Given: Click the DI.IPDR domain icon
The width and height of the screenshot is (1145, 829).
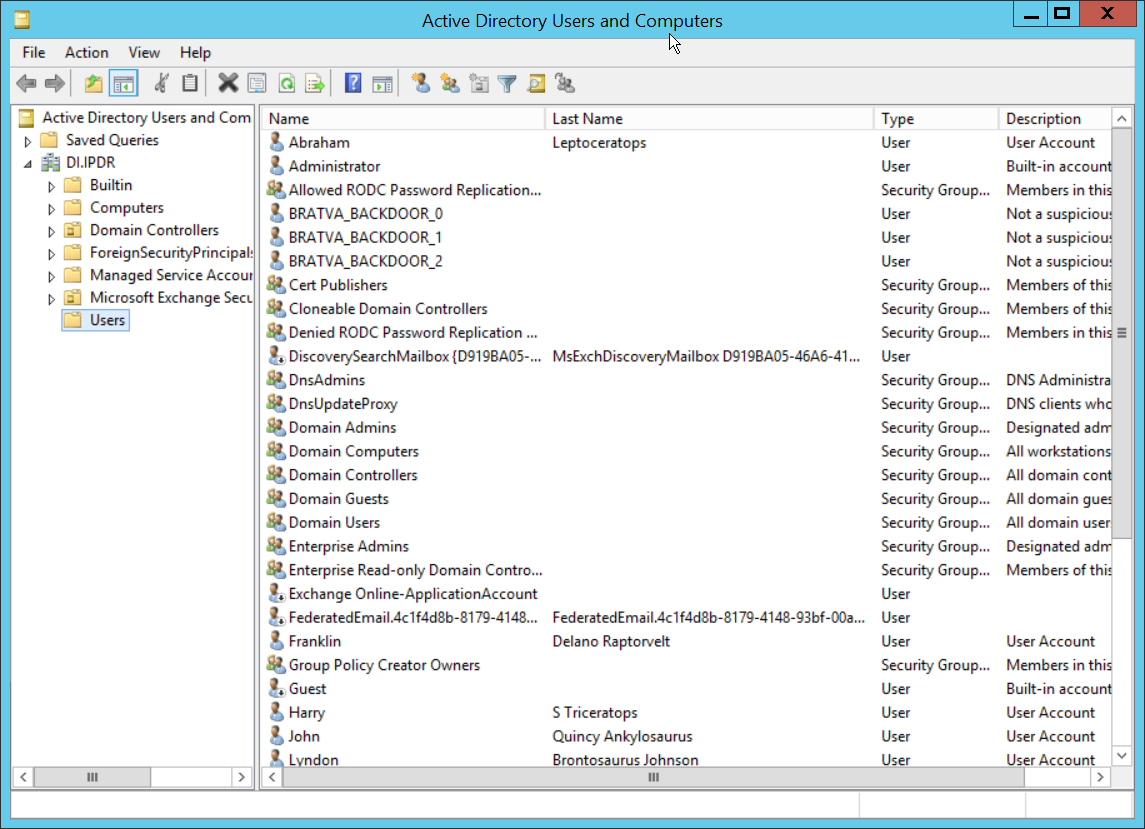Looking at the screenshot, I should click(50, 162).
